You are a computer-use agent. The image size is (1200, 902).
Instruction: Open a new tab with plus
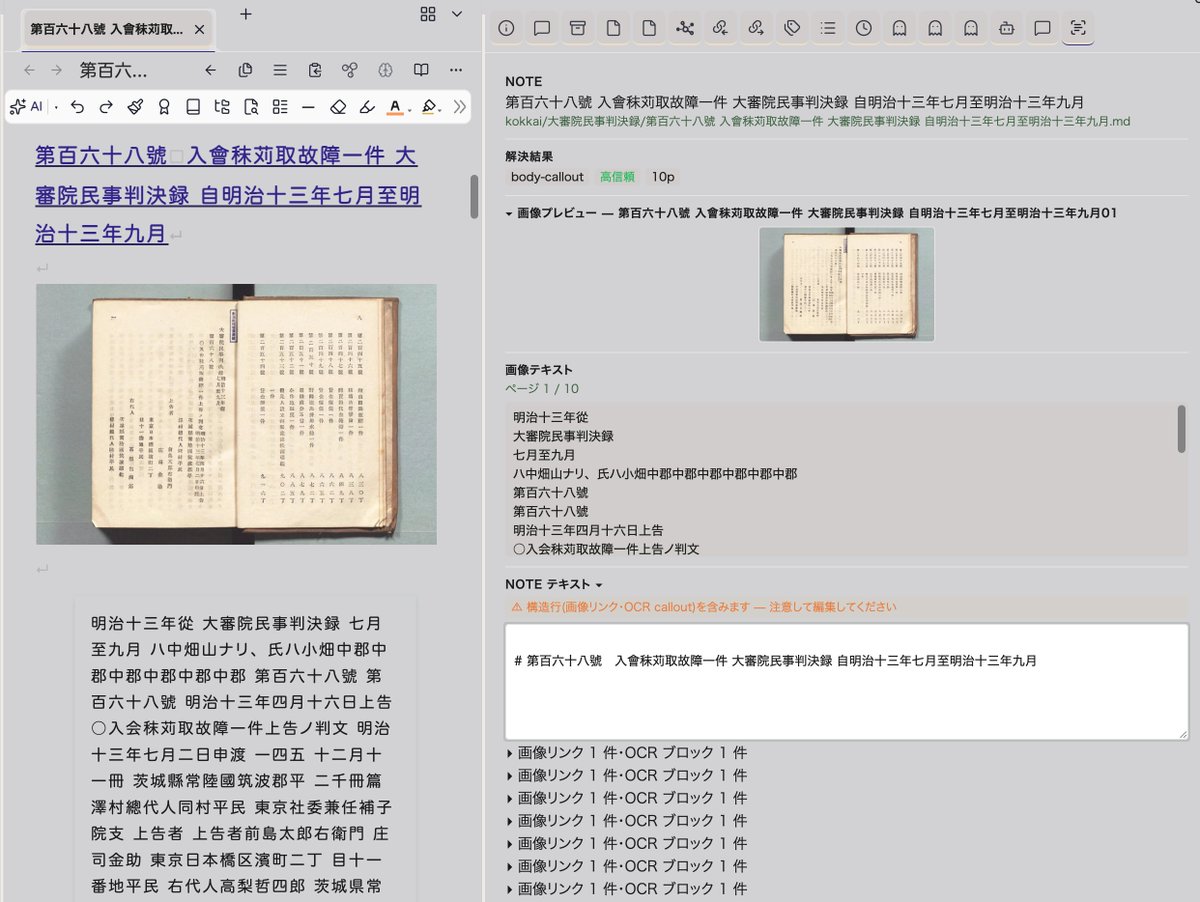point(246,14)
